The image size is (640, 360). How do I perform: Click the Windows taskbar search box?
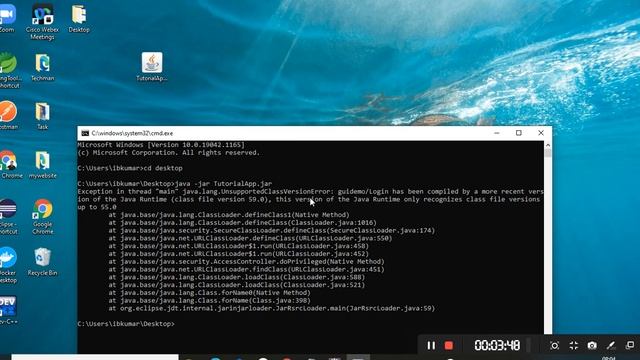coord(95,357)
